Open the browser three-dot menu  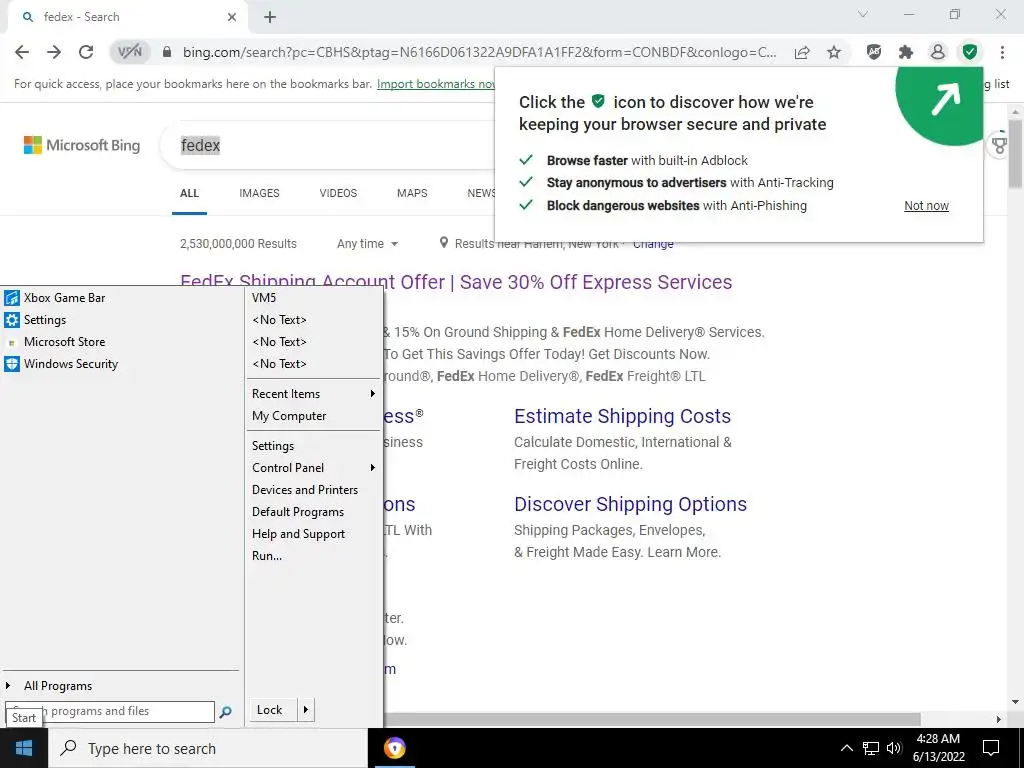pos(1002,52)
